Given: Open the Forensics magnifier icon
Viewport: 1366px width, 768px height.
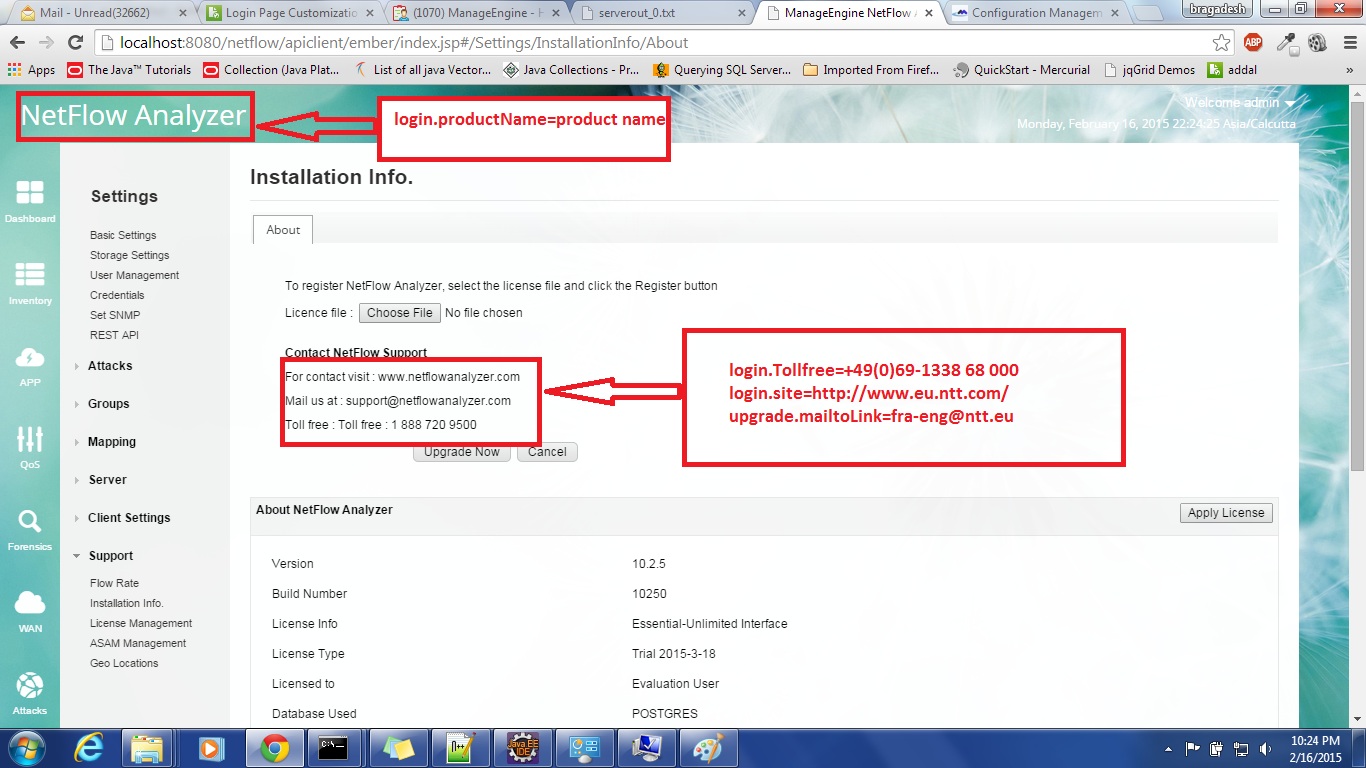Looking at the screenshot, I should [x=30, y=522].
